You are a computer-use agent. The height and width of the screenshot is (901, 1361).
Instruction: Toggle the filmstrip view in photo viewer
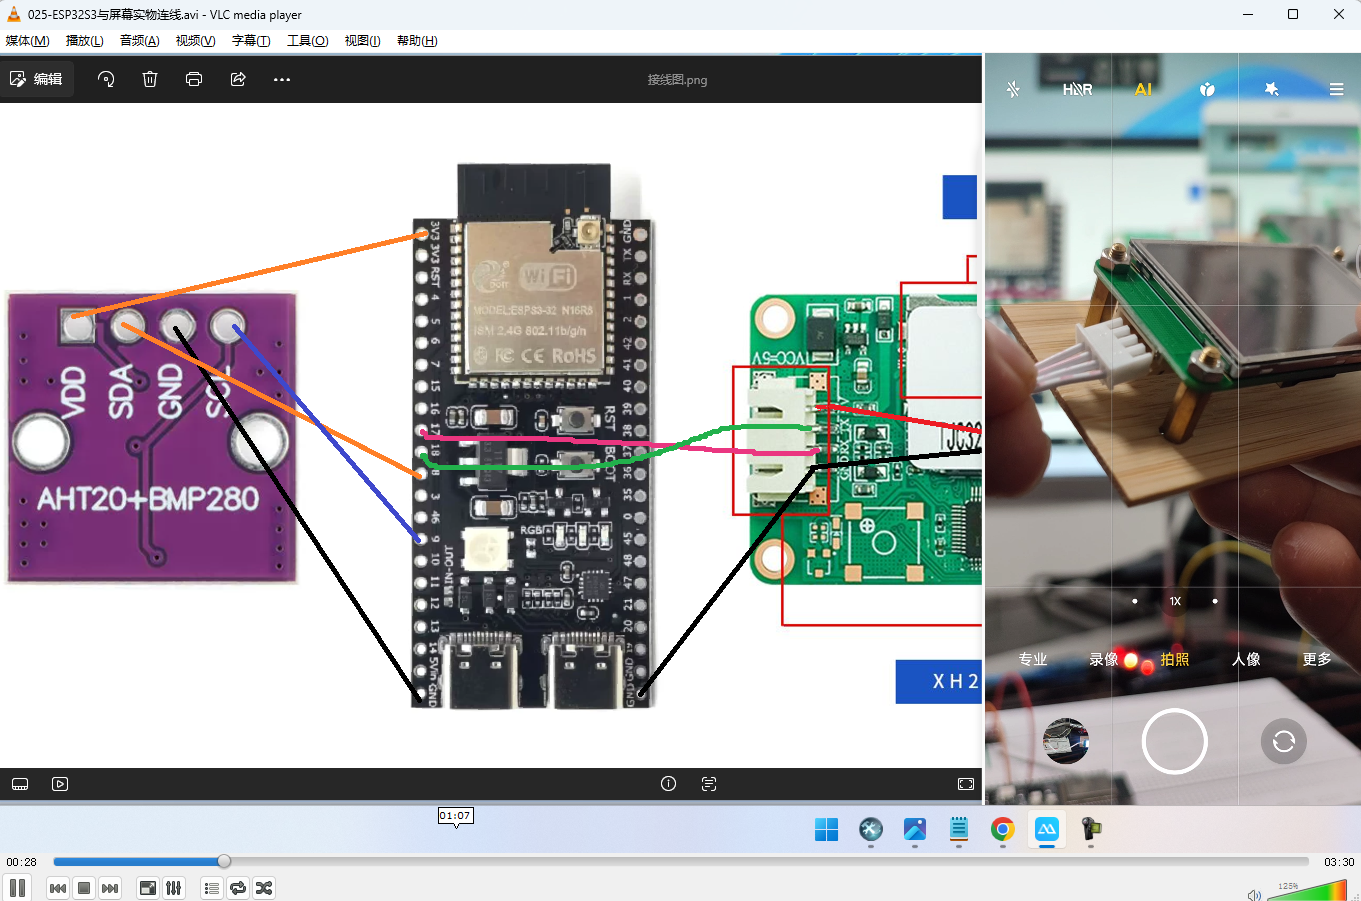pos(20,784)
